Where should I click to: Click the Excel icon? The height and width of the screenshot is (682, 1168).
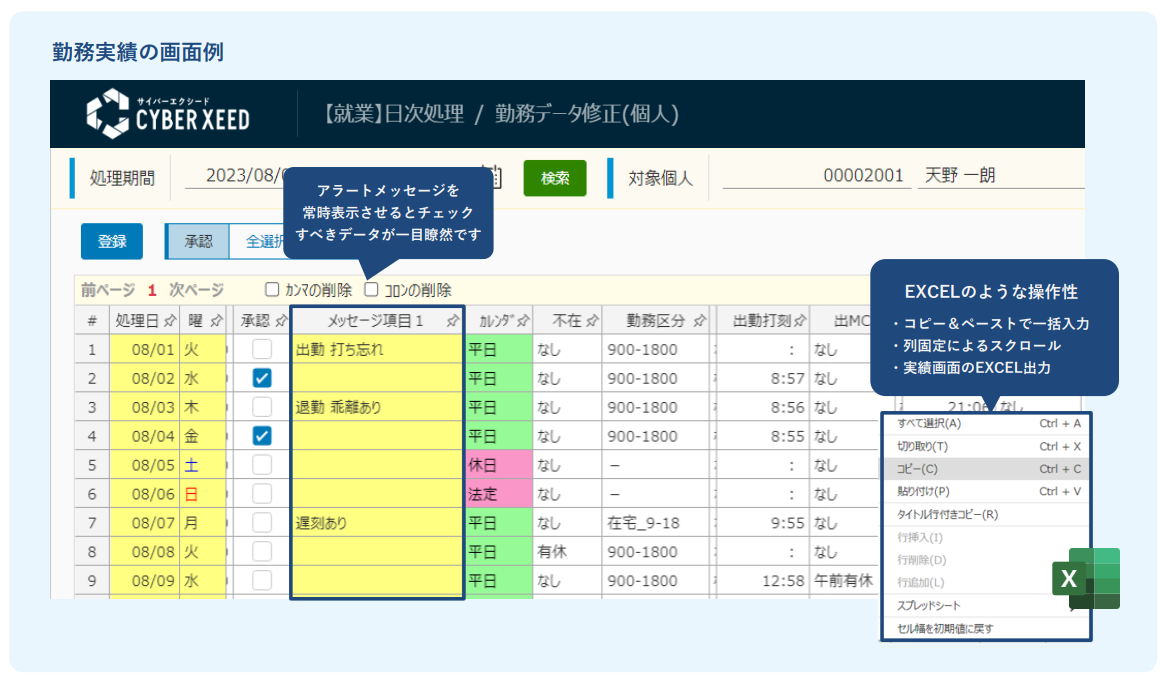point(1085,578)
